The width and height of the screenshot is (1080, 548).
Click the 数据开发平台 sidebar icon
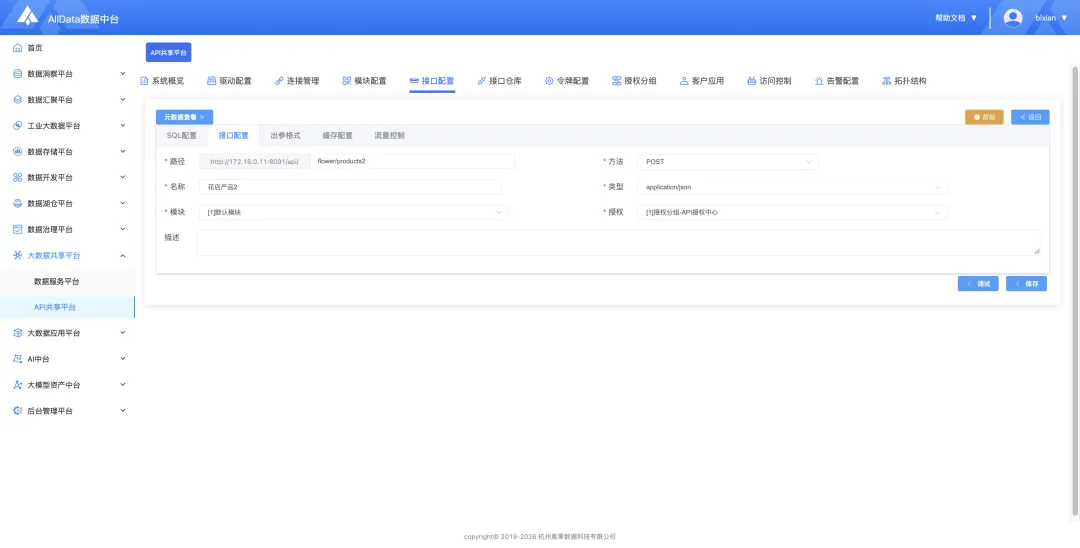pyautogui.click(x=18, y=178)
